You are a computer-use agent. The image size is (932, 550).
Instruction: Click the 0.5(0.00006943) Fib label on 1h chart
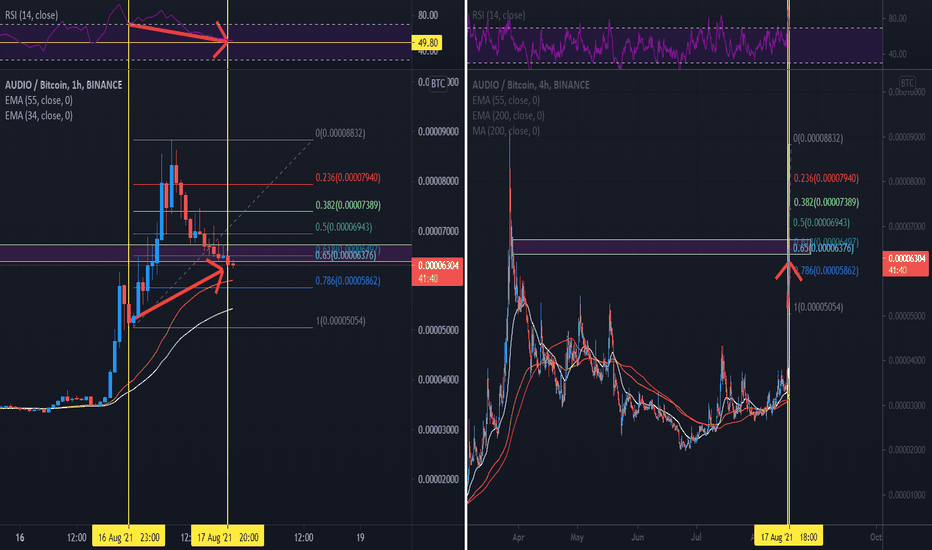(x=344, y=227)
